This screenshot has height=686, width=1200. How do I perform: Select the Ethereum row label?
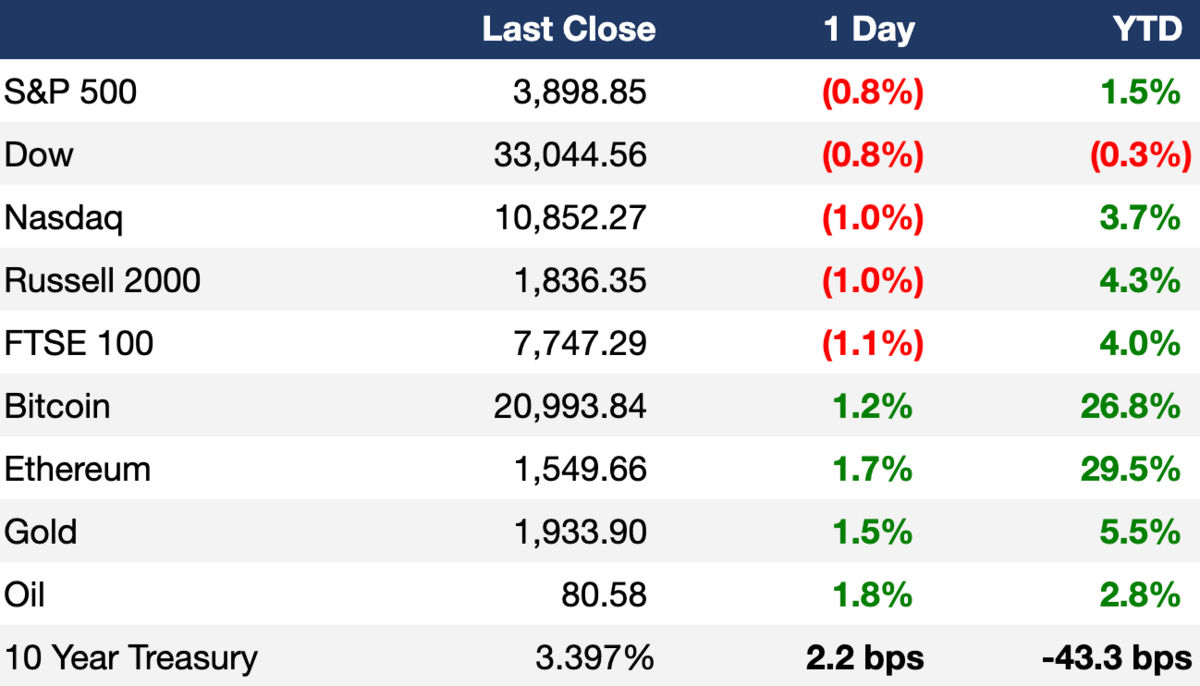(x=77, y=470)
